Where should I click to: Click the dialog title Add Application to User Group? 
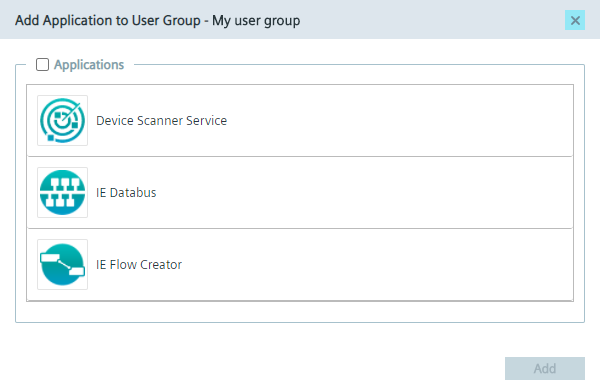point(108,20)
